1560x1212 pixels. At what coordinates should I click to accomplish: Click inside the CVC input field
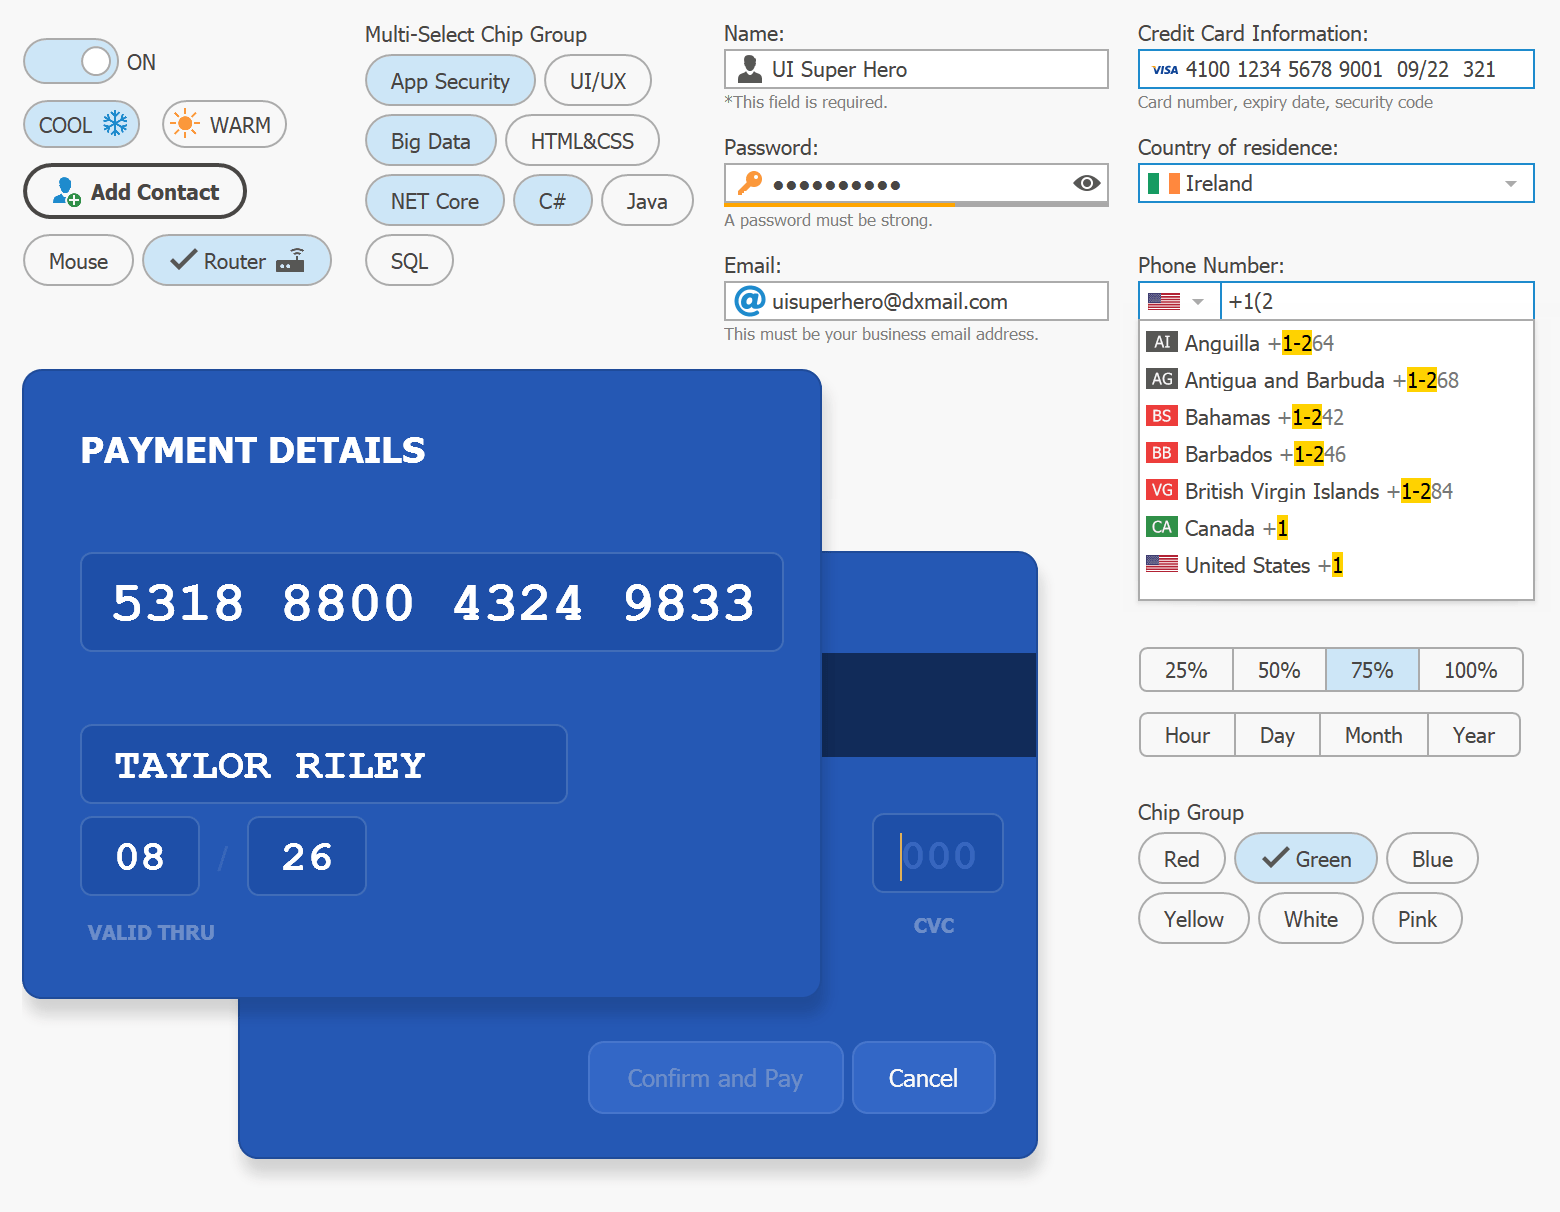(x=938, y=854)
